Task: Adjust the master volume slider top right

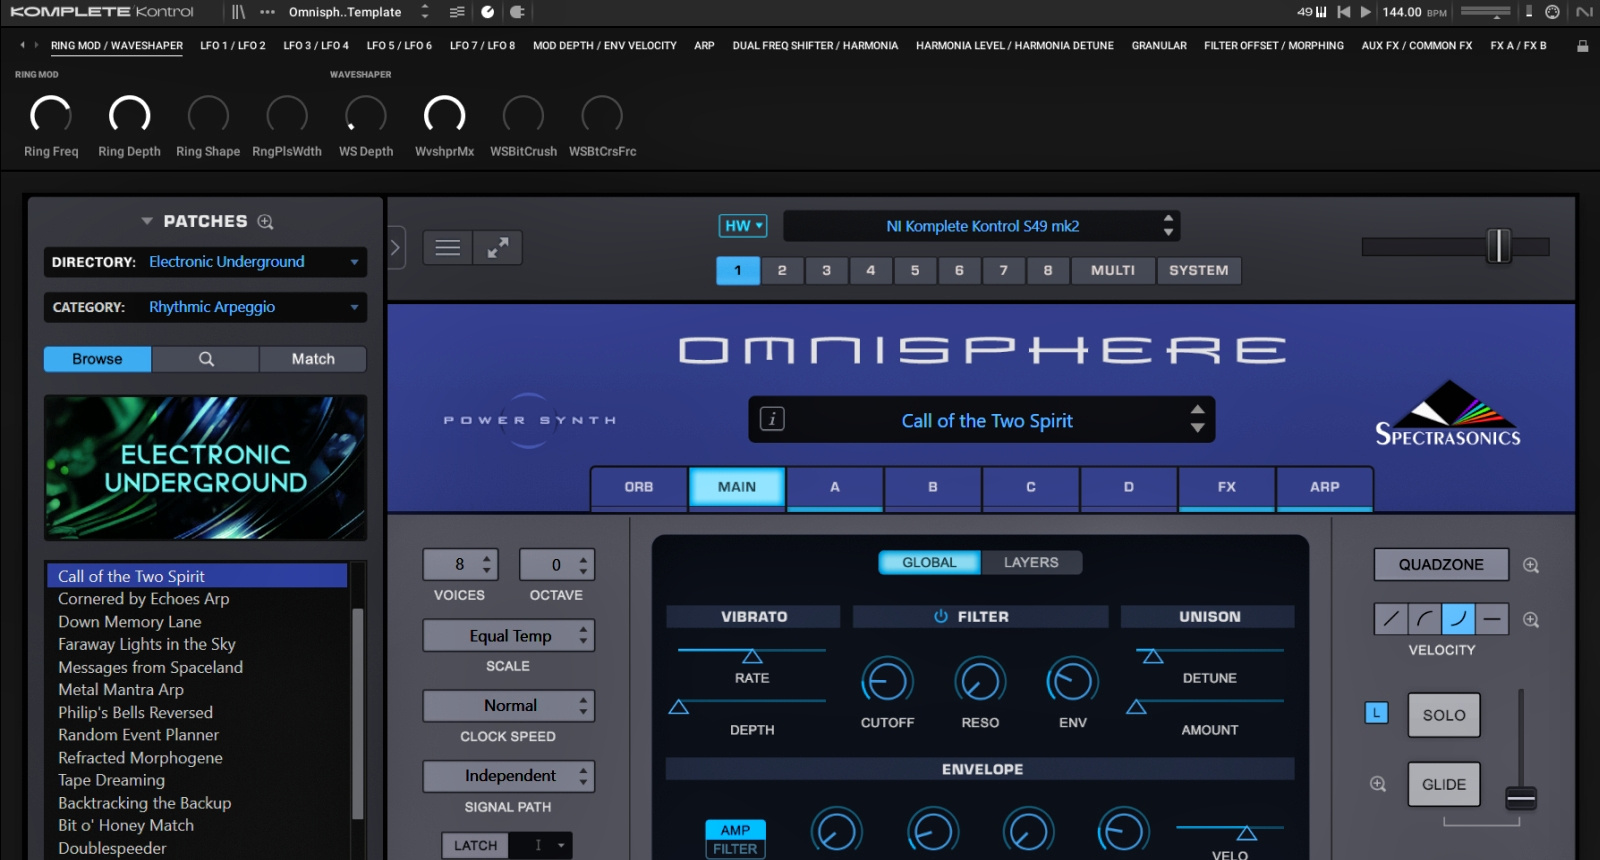Action: (x=1498, y=246)
